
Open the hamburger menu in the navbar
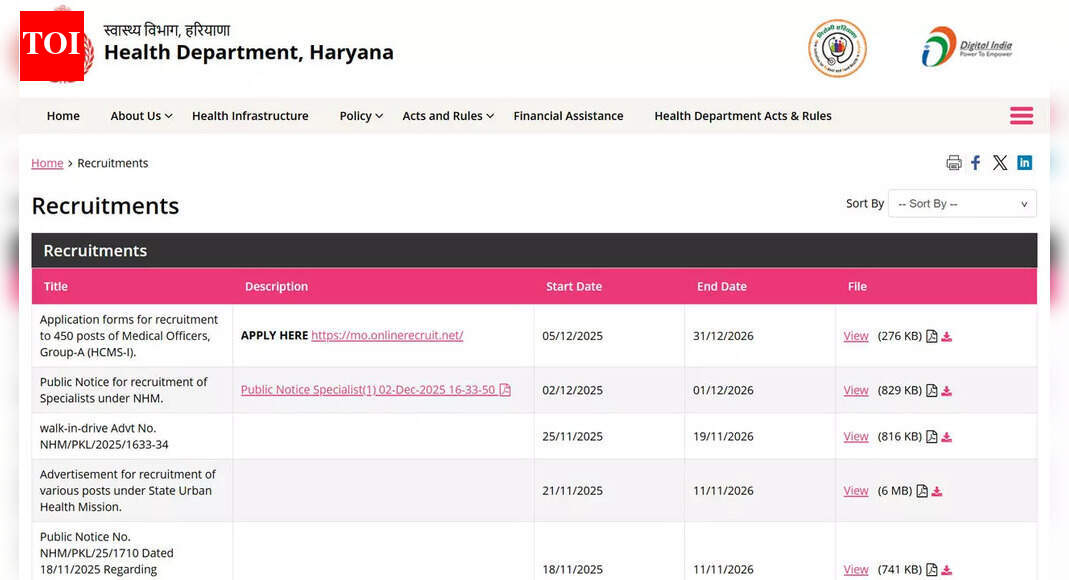pyautogui.click(x=1021, y=116)
